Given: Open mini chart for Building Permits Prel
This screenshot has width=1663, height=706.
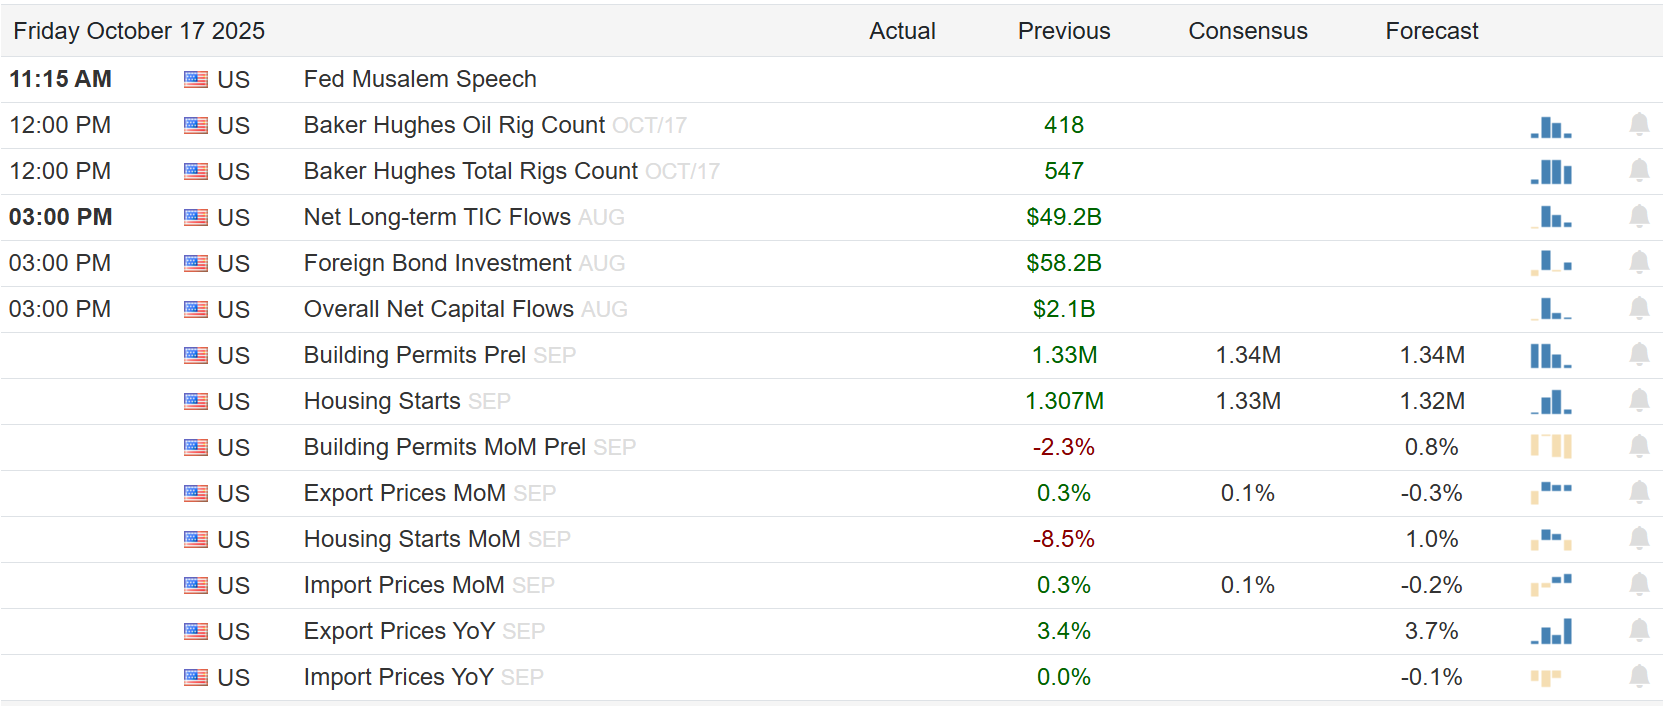Looking at the screenshot, I should point(1550,355).
